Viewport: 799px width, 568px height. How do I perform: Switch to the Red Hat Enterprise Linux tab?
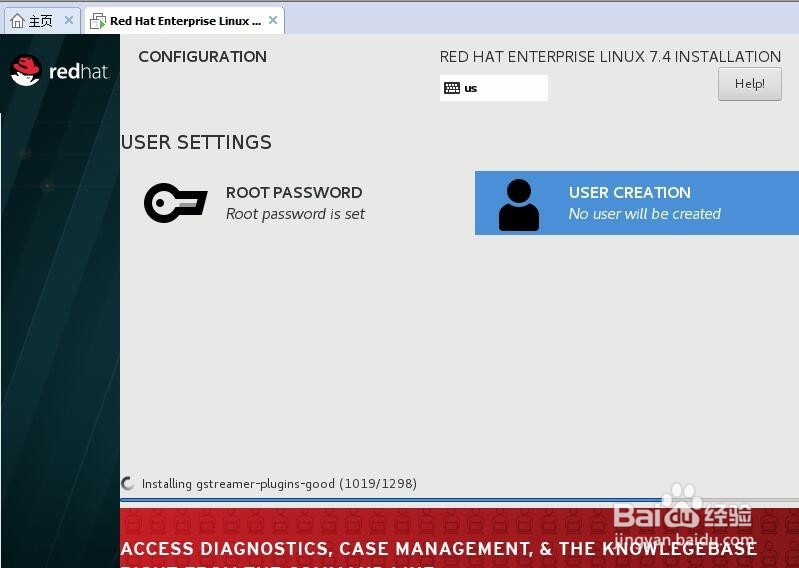184,21
